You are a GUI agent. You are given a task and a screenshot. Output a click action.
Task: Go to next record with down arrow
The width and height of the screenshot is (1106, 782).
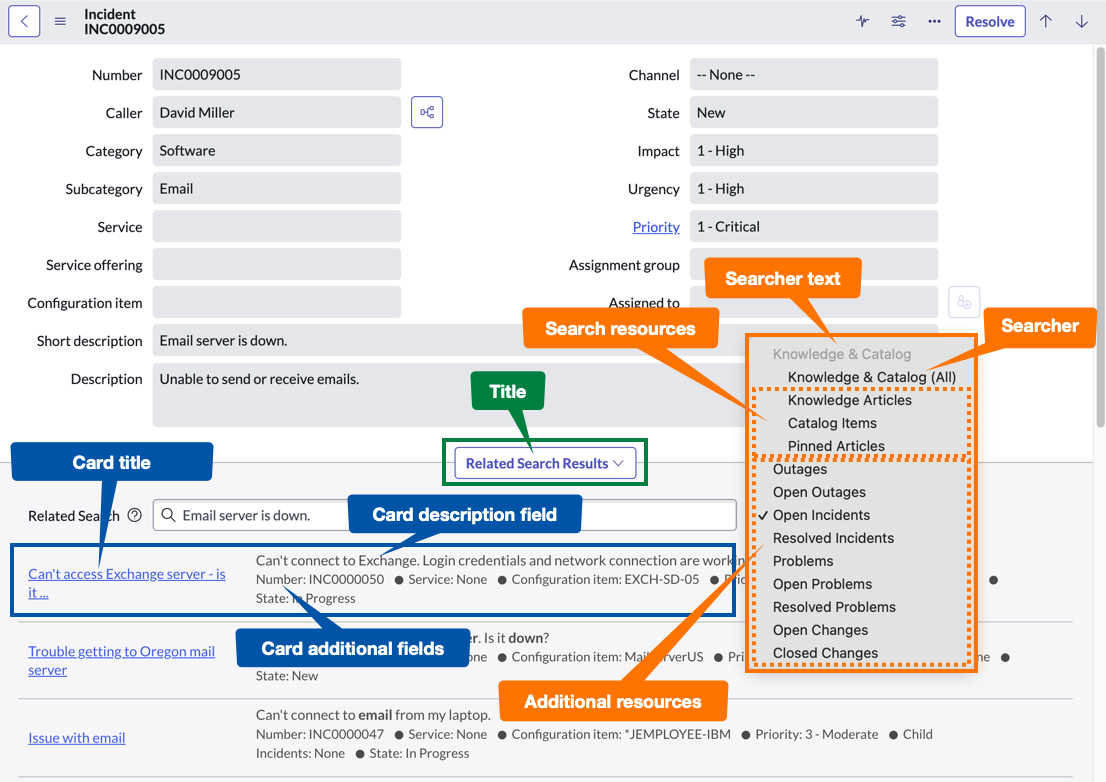coord(1081,21)
